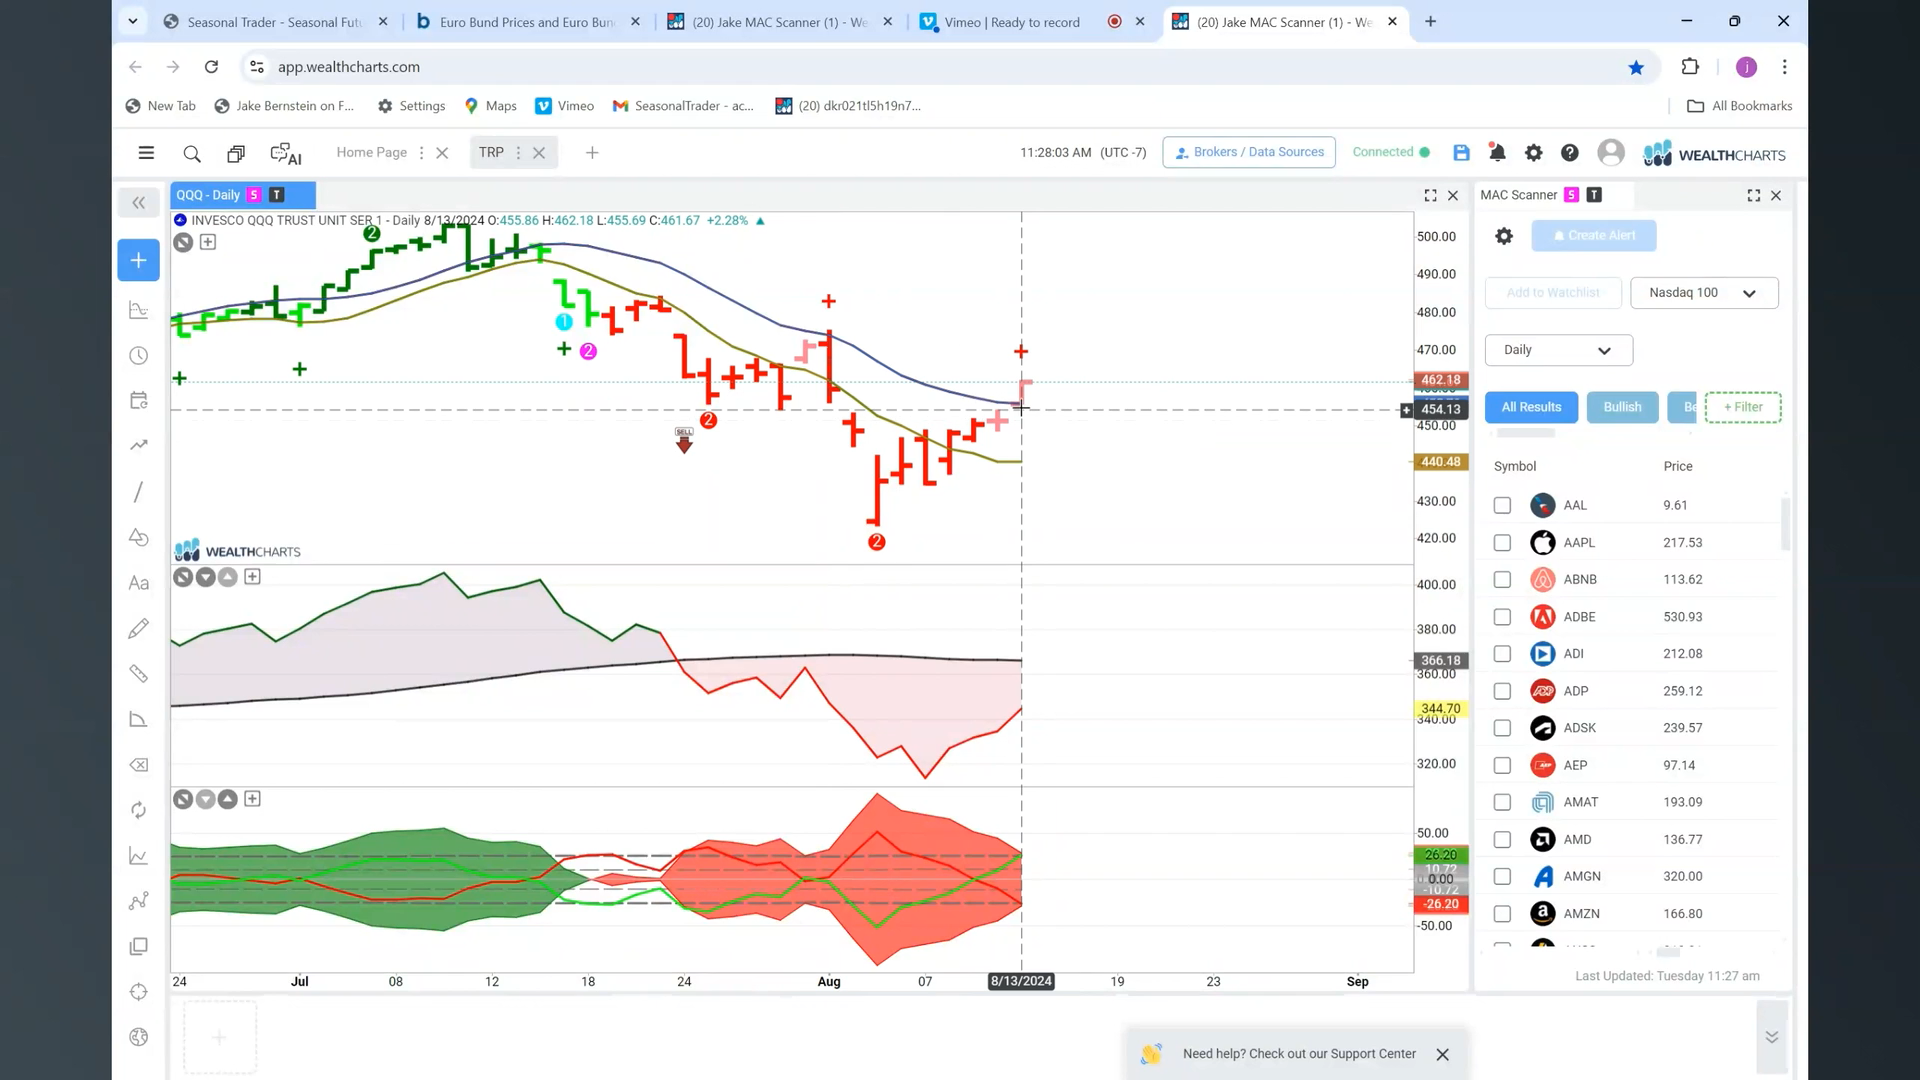Open the clock time tool
1920x1080 pixels.
(138, 355)
